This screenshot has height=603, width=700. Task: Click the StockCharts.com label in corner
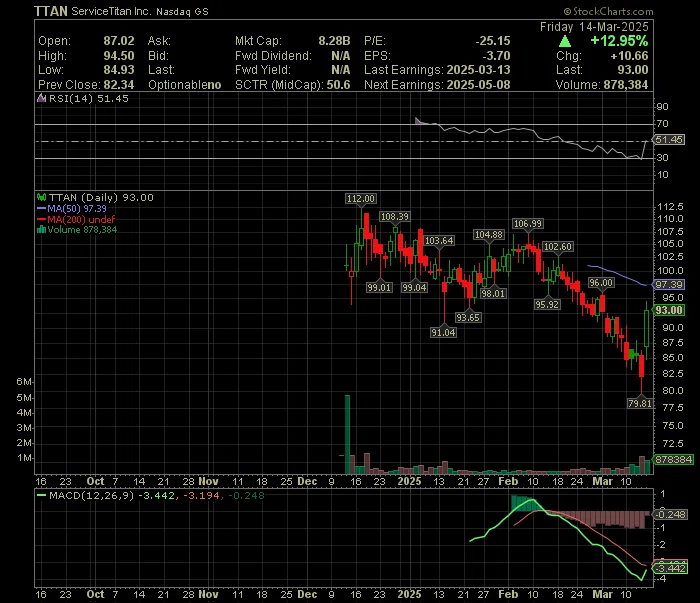(608, 12)
